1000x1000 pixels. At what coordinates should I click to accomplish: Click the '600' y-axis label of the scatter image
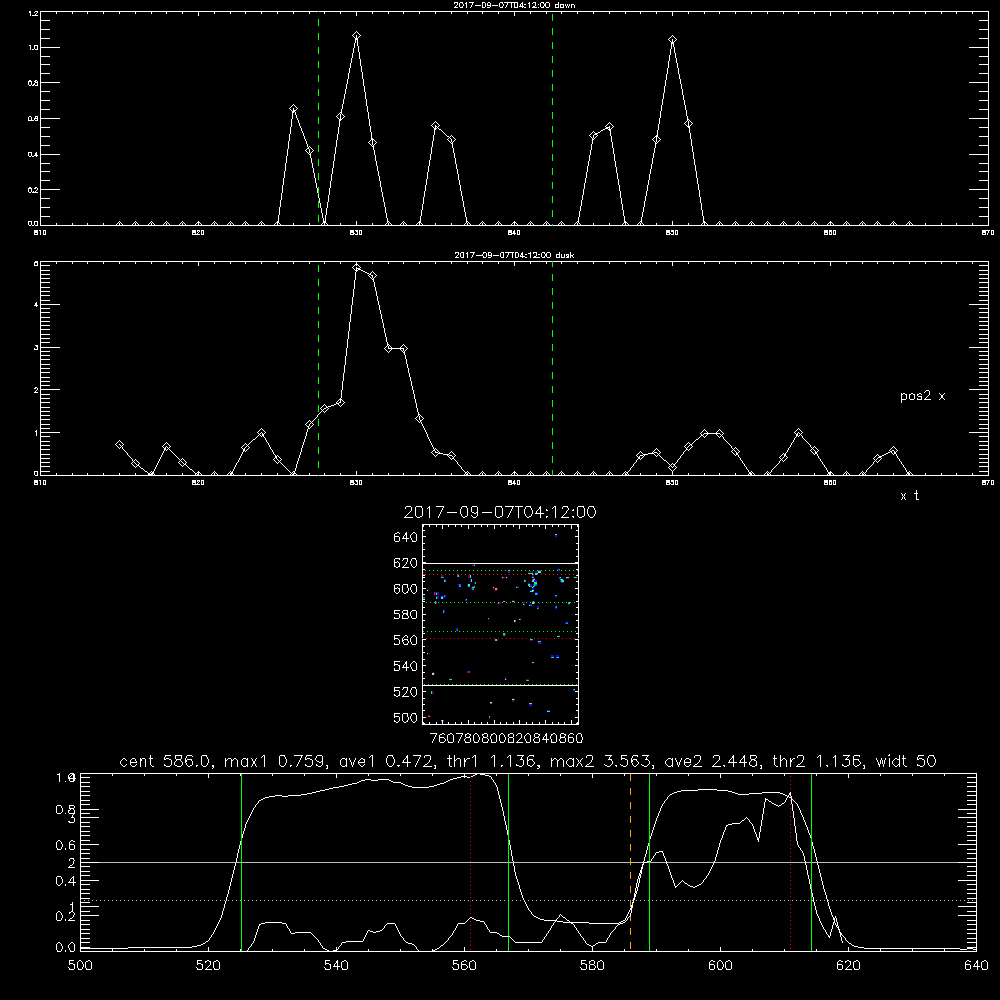coord(406,589)
